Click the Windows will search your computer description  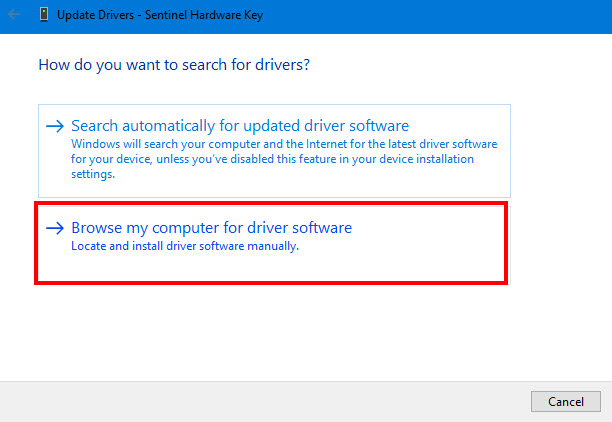284,159
